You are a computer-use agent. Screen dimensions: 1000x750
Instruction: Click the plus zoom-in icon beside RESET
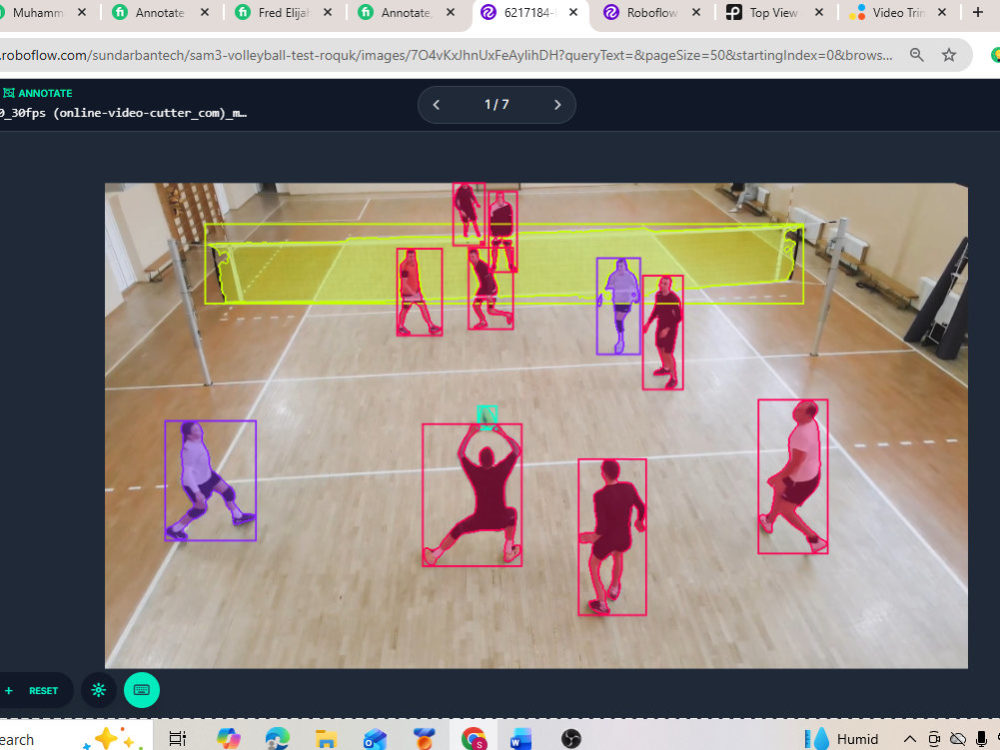pyautogui.click(x=9, y=691)
